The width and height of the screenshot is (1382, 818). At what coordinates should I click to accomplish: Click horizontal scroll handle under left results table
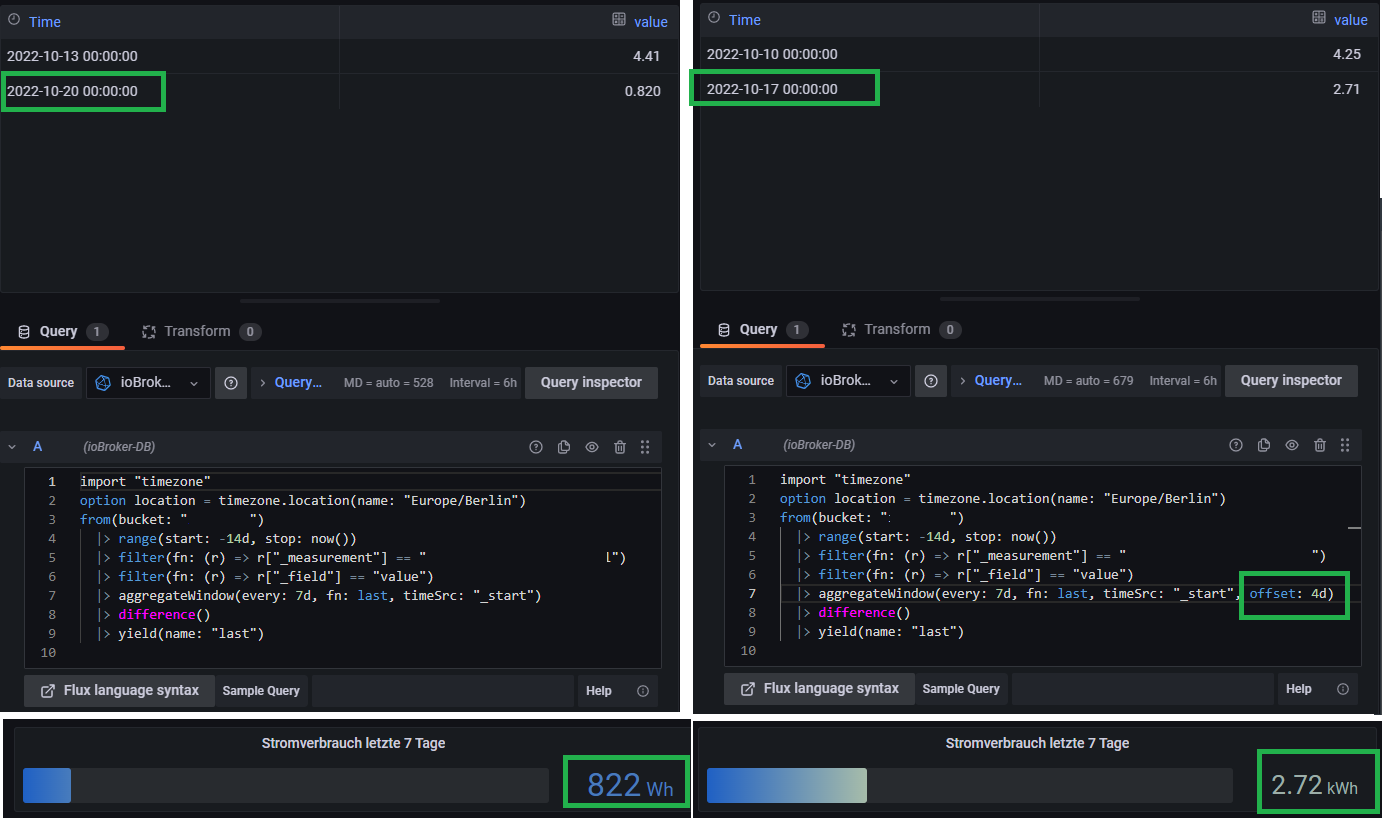click(x=339, y=299)
